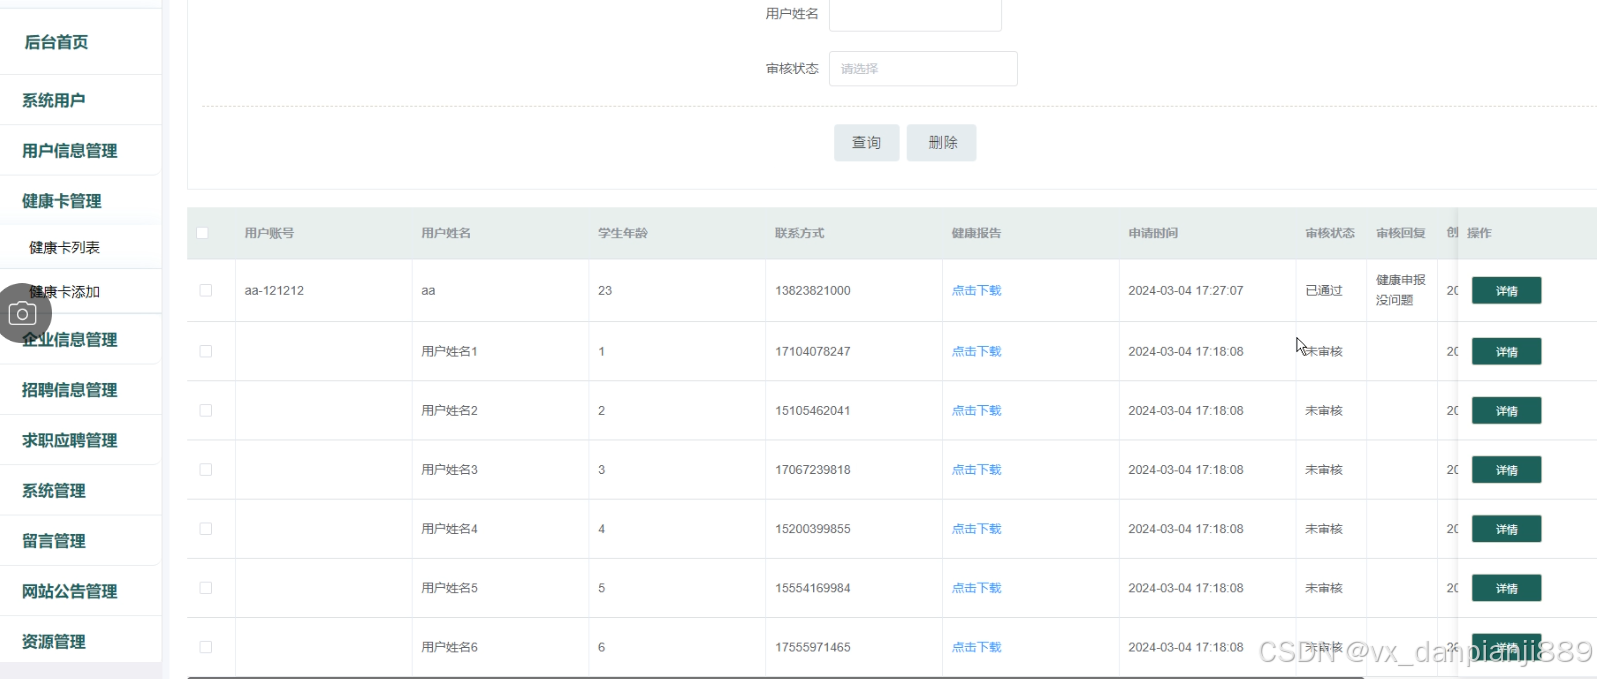Click the horizontal scrollbar below the table
Image resolution: width=1597 pixels, height=679 pixels.
775,677
